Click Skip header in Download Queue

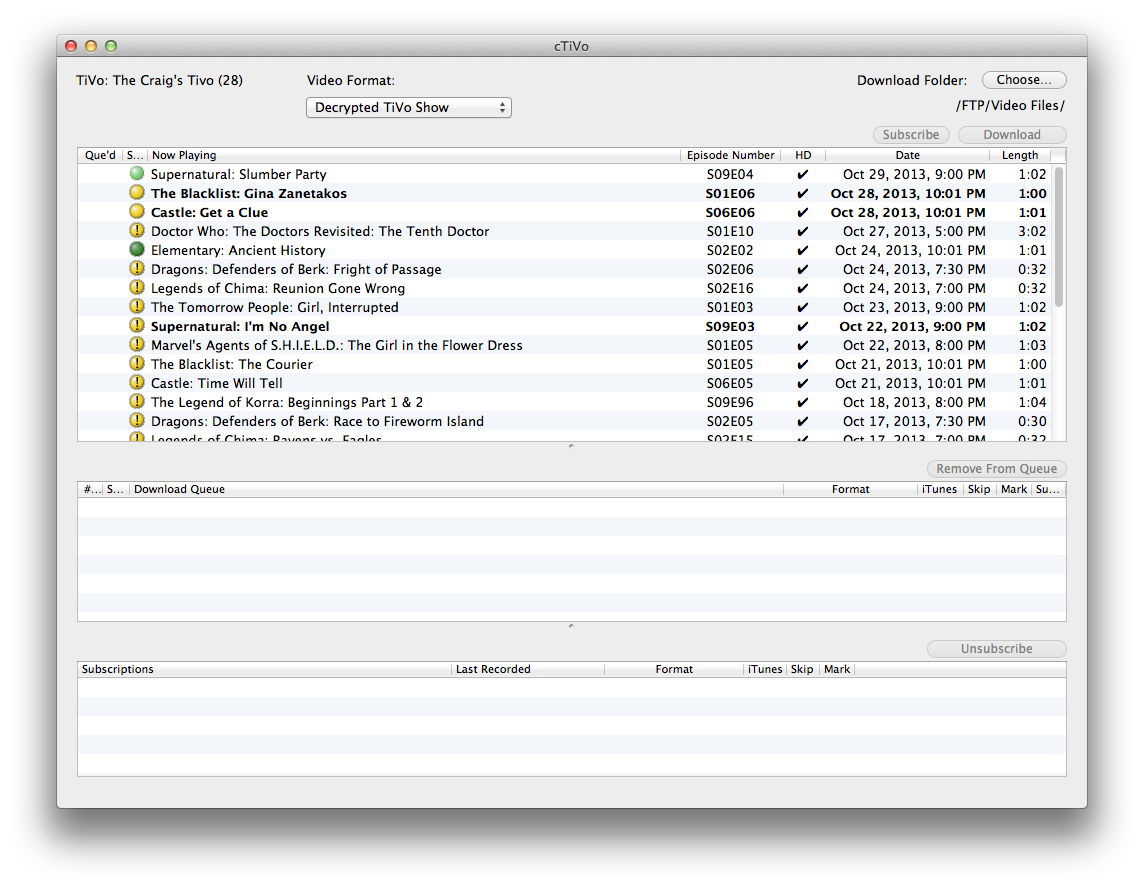point(979,489)
